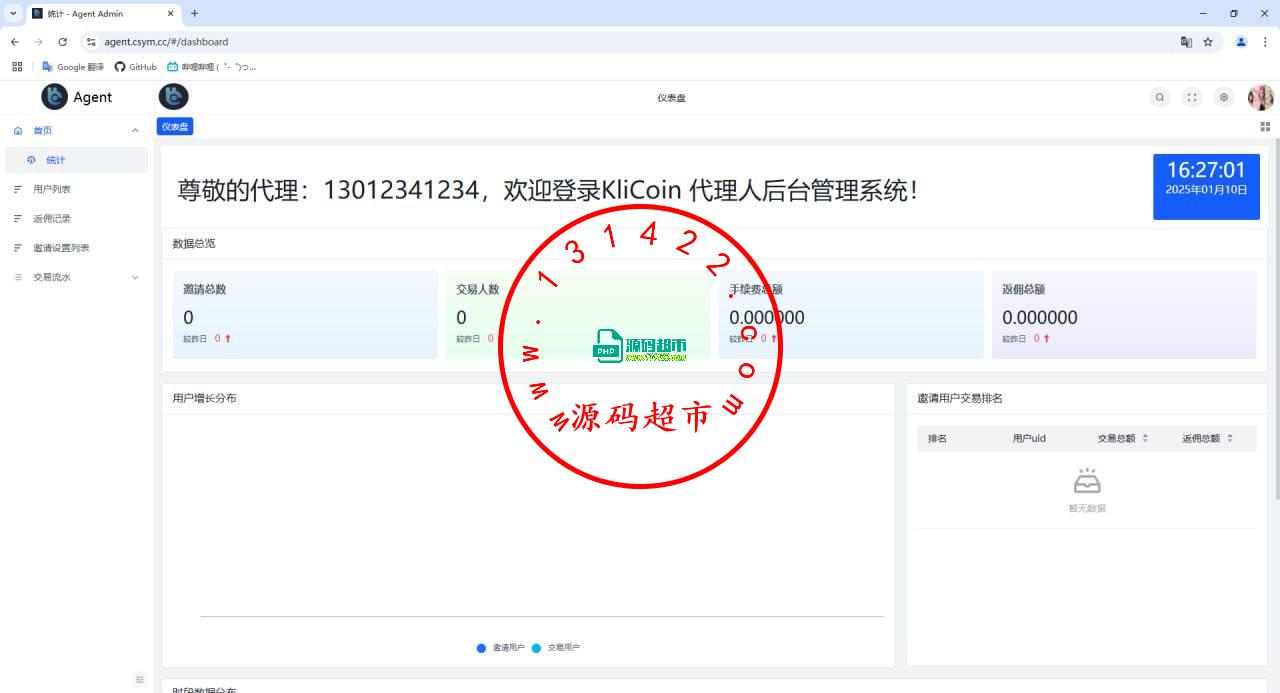Open a new browser tab
The width and height of the screenshot is (1280, 693).
coord(194,13)
